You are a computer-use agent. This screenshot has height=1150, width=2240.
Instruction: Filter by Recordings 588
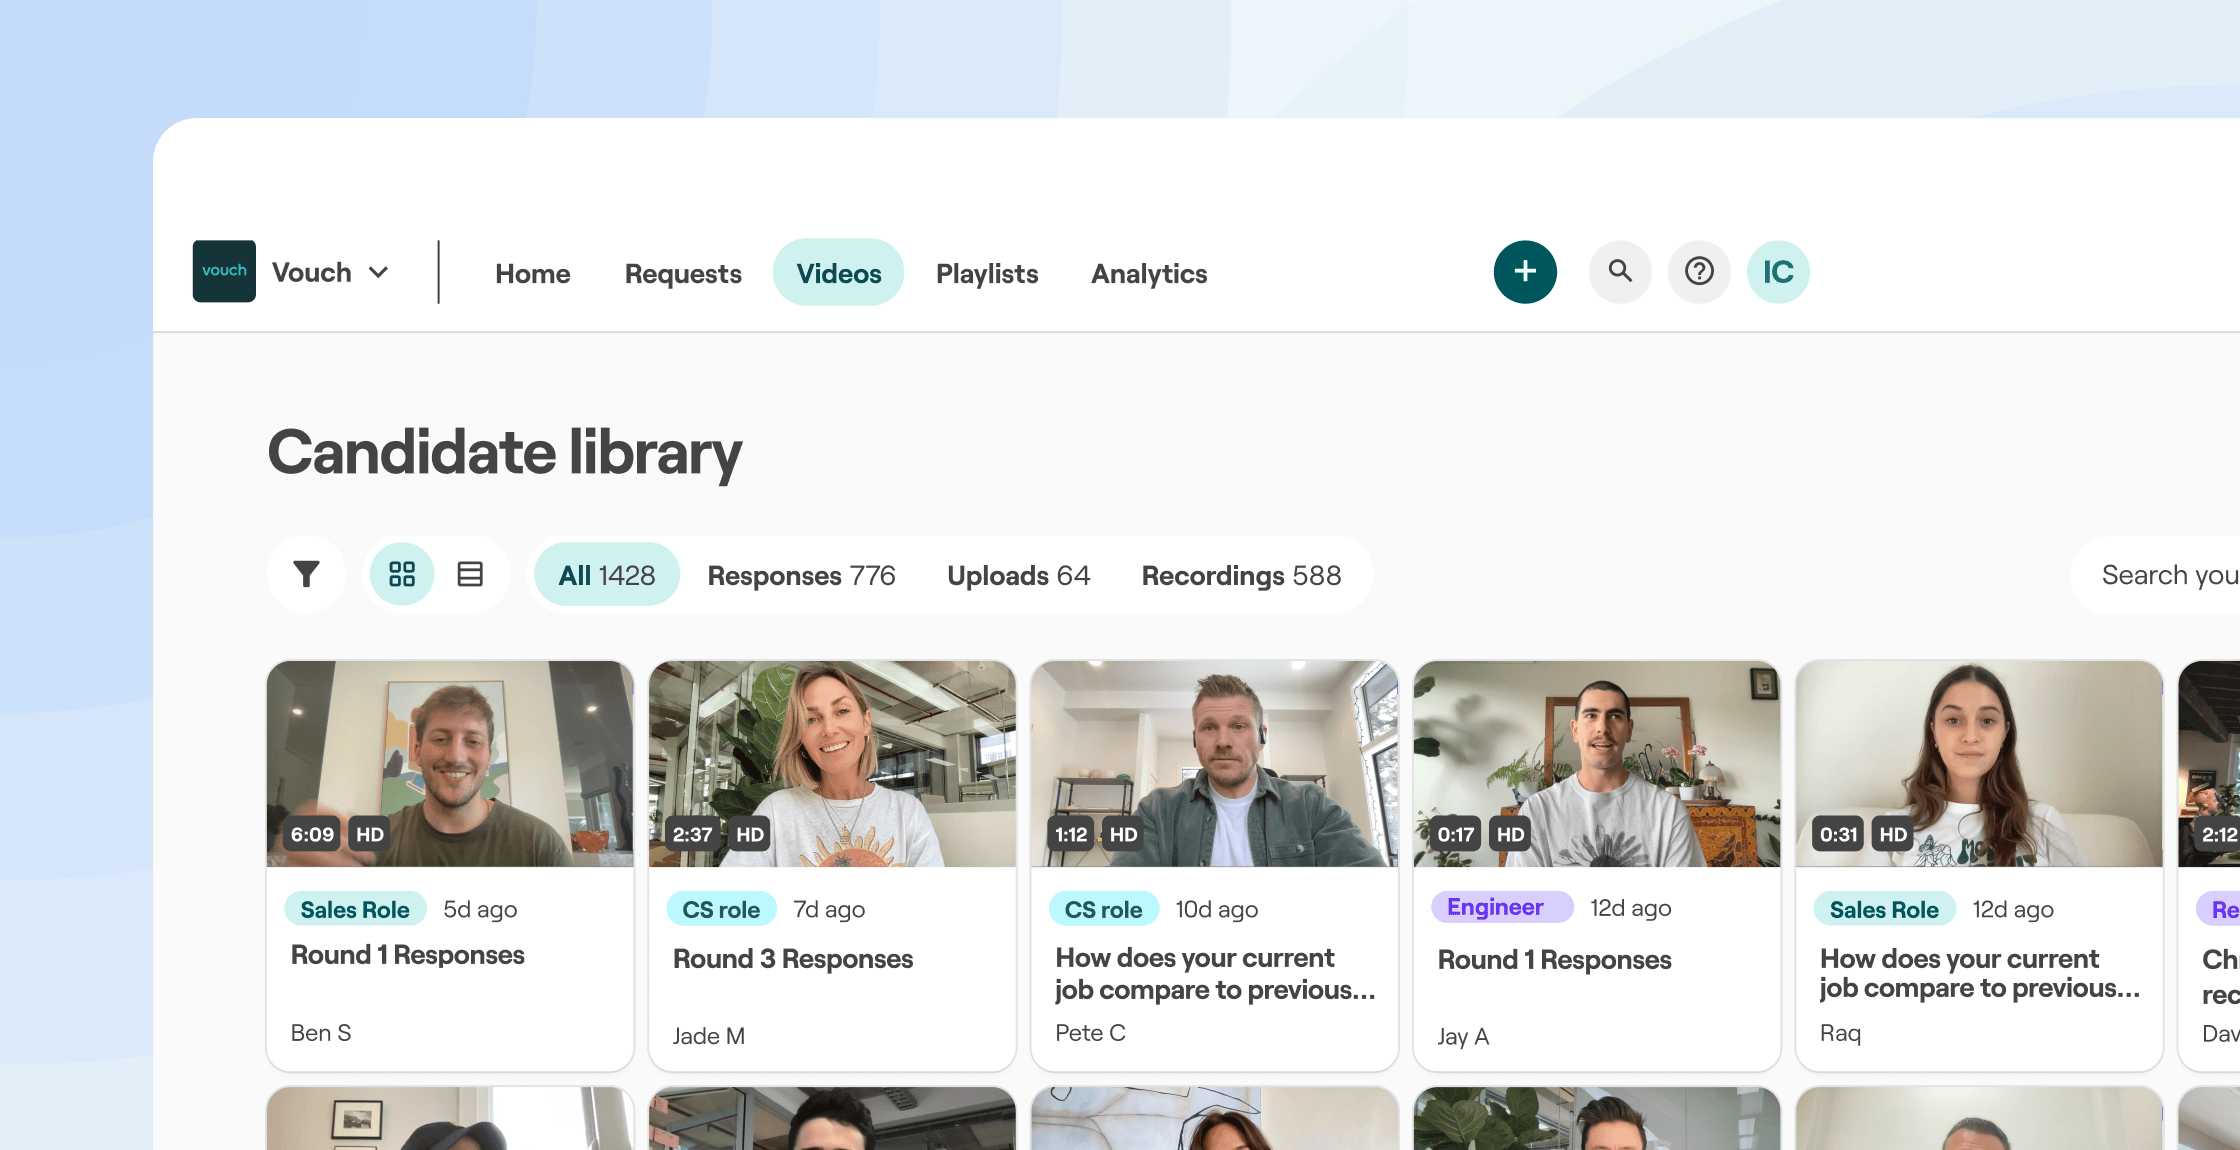coord(1242,576)
